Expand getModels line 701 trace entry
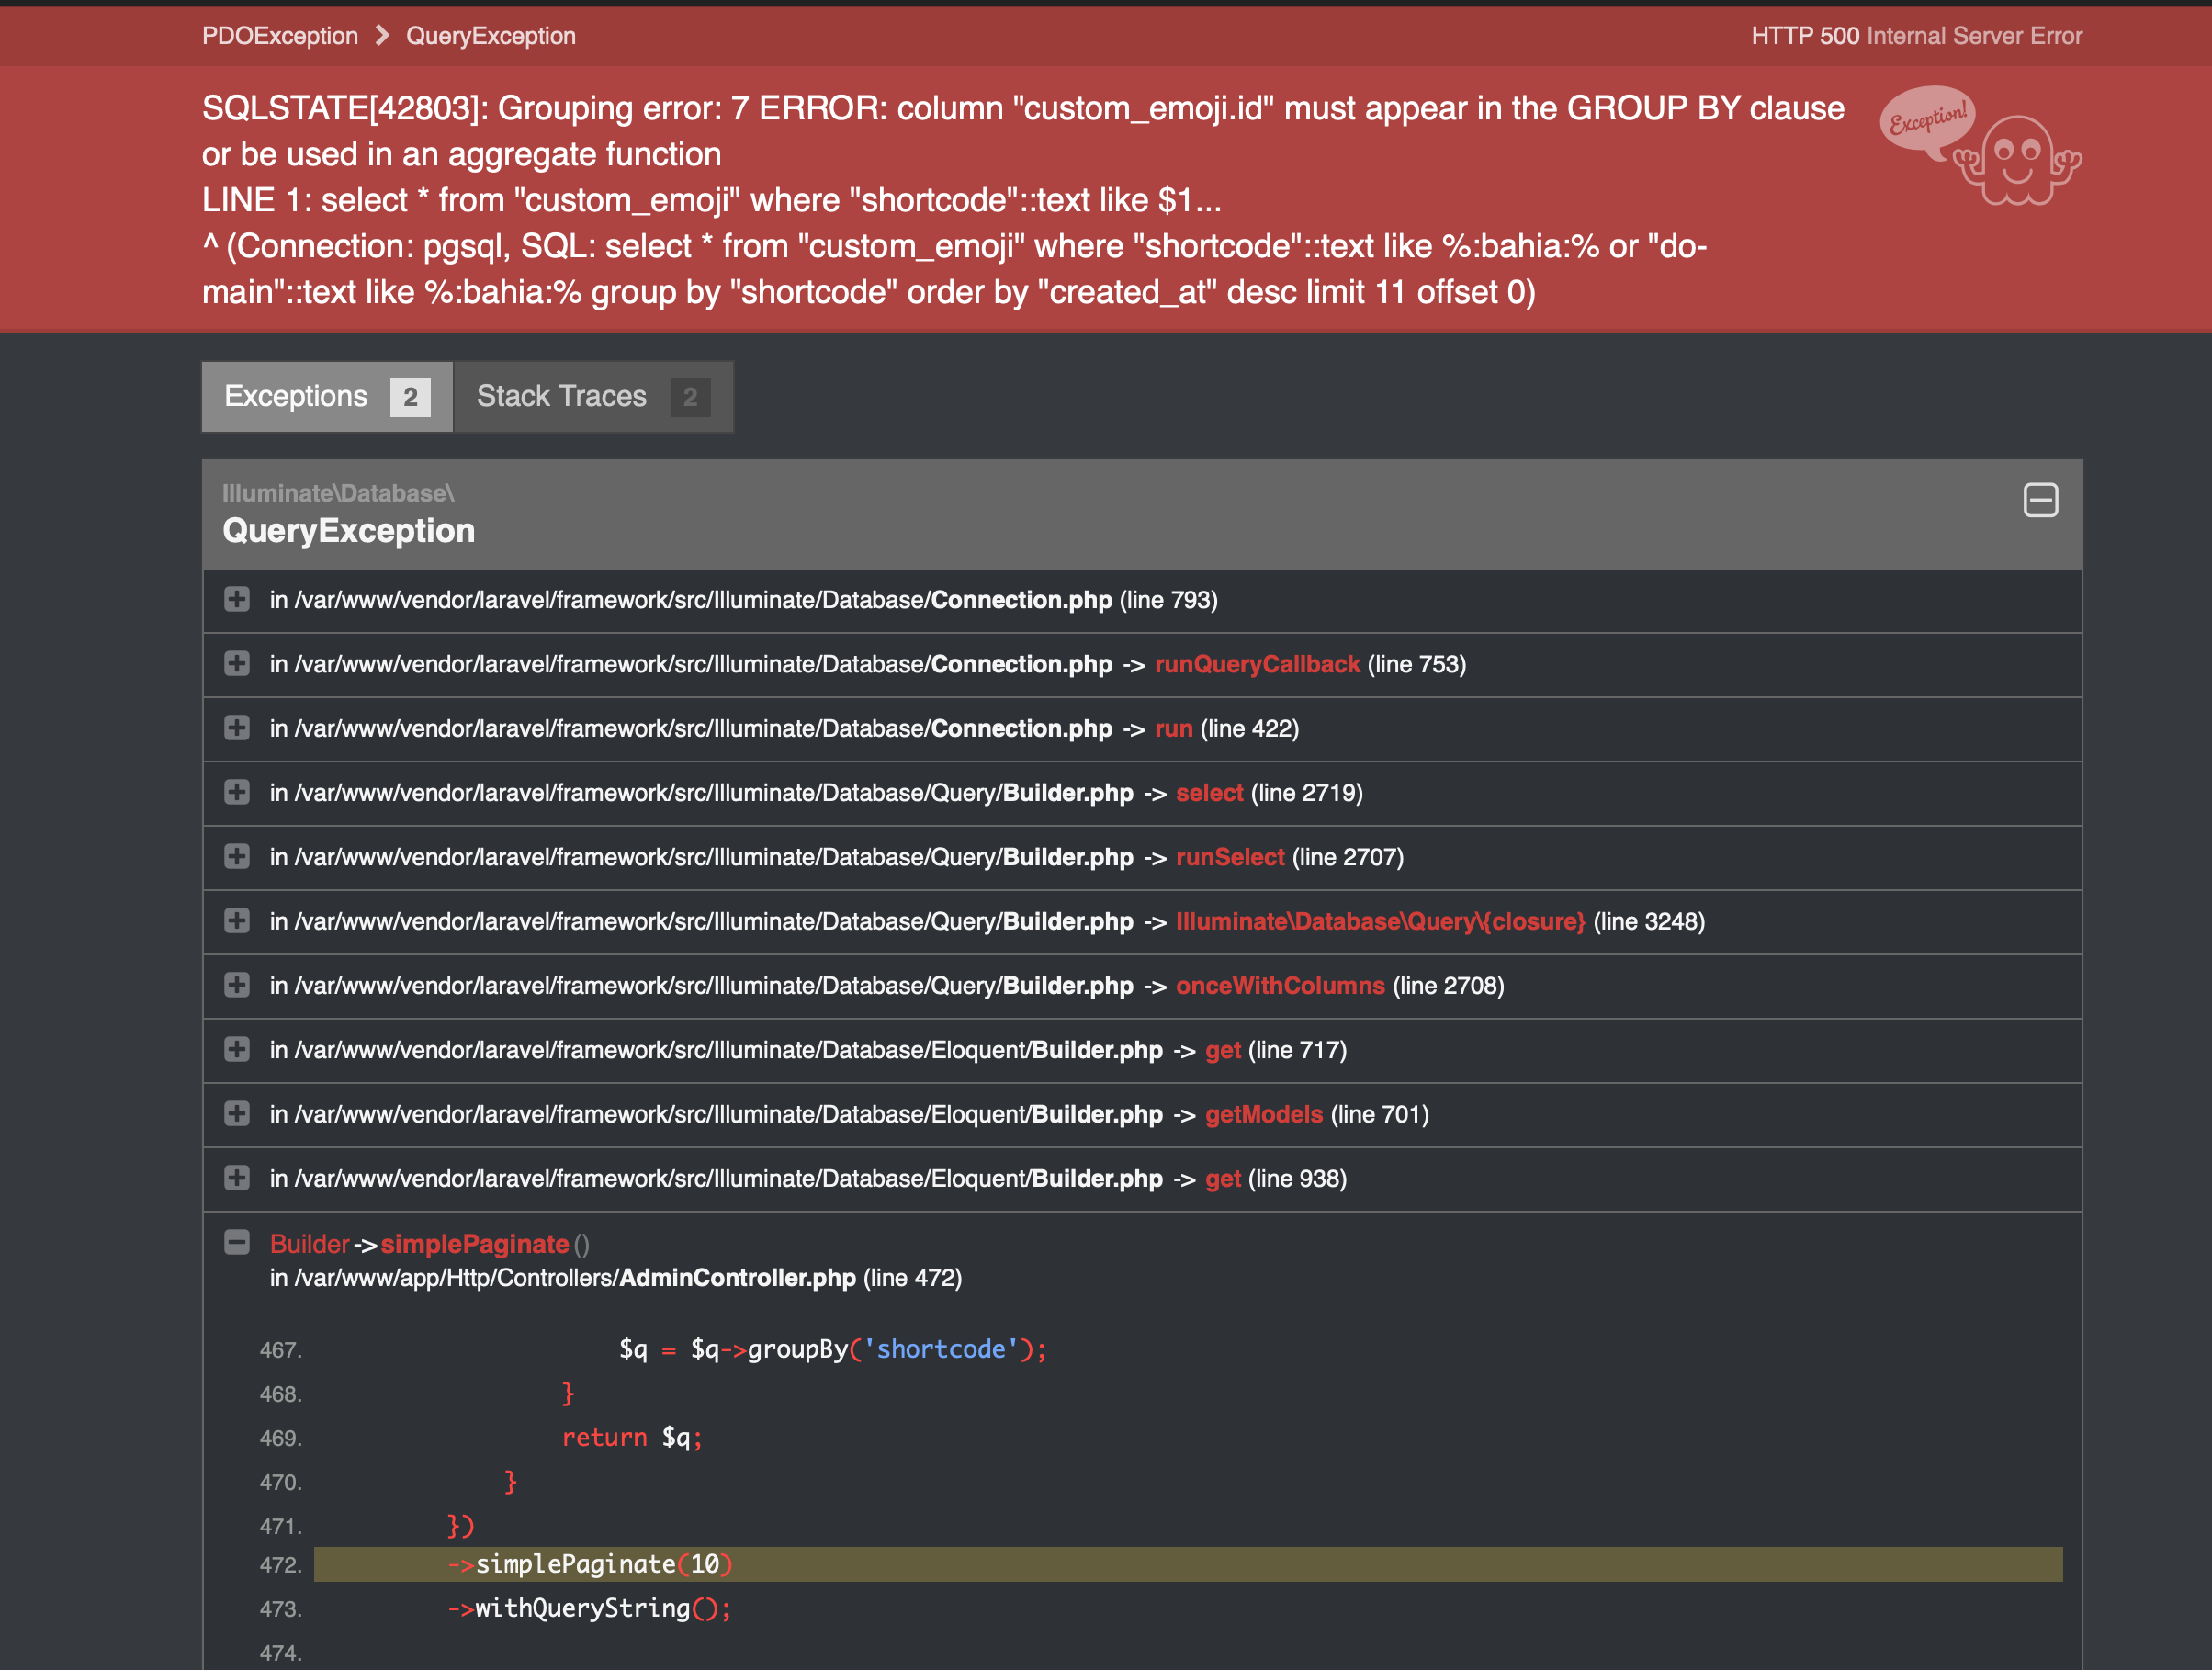2212x1670 pixels. 237,1113
